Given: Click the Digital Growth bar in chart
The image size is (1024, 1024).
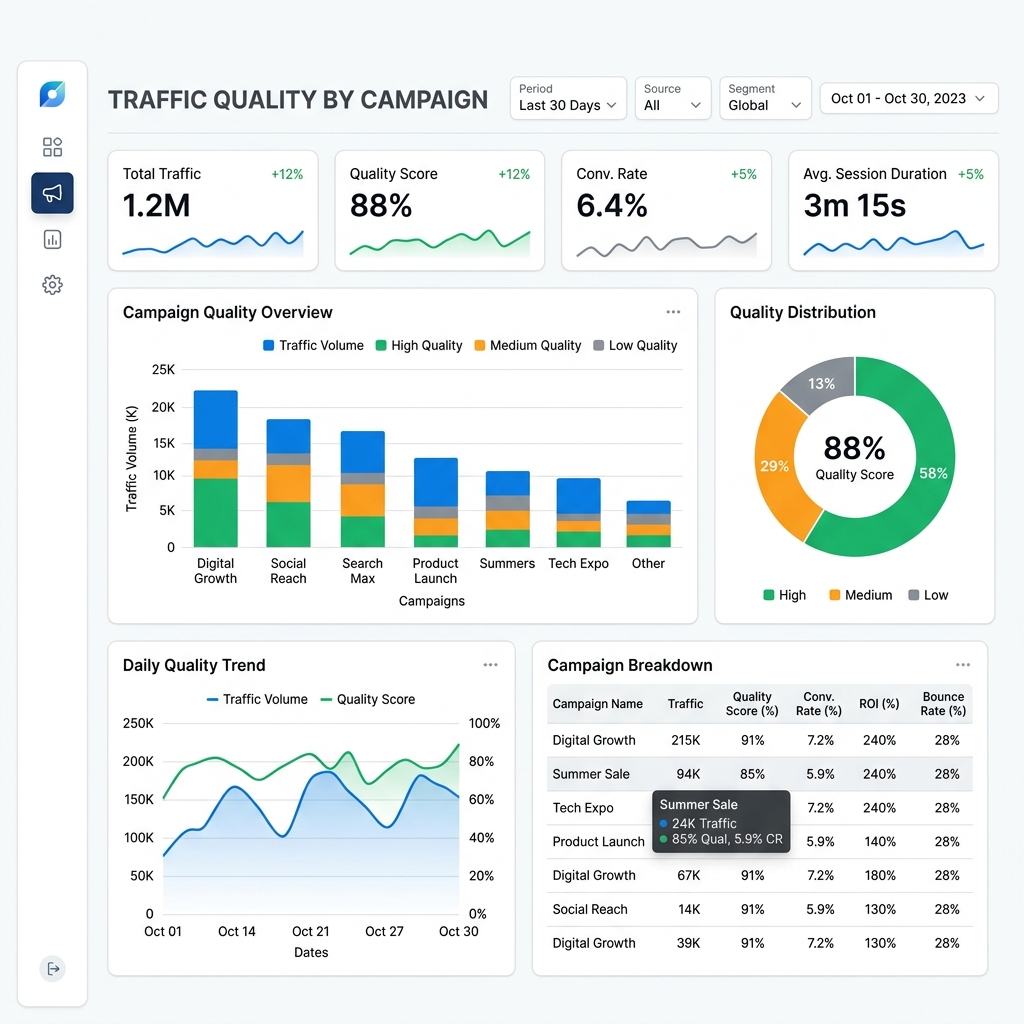Looking at the screenshot, I should click(x=216, y=469).
